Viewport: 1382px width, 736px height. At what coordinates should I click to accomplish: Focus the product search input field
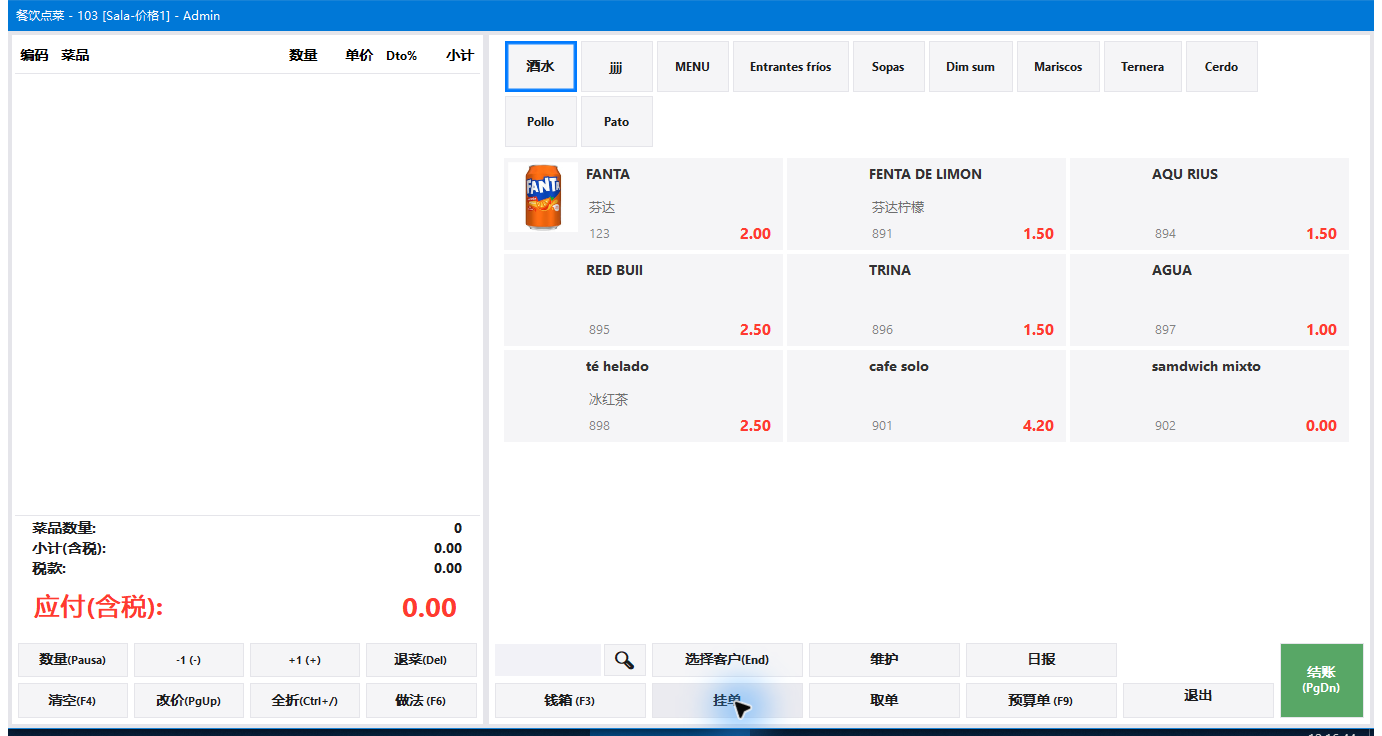(548, 660)
